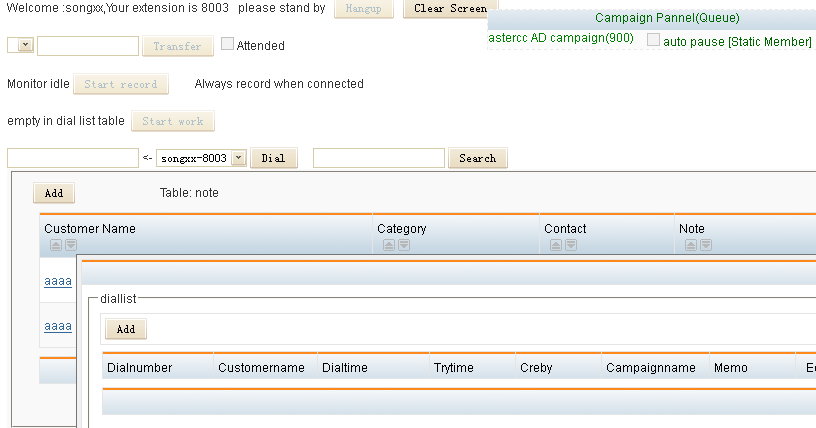The image size is (816, 428).
Task: Sort Category column descending
Action: pyautogui.click(x=404, y=245)
